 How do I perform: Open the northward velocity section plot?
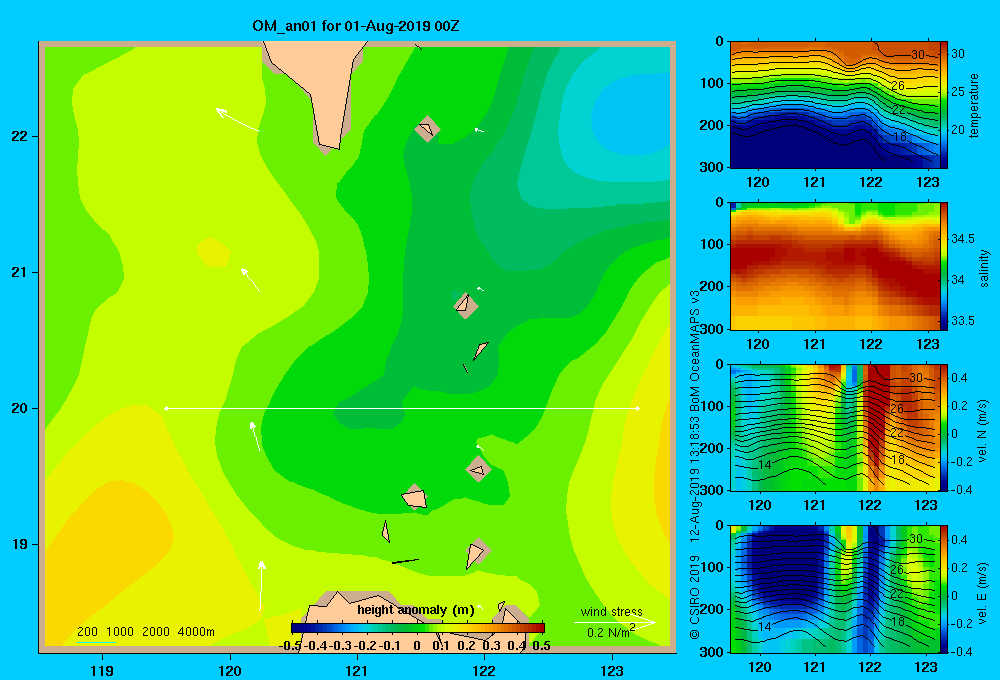[x=835, y=427]
